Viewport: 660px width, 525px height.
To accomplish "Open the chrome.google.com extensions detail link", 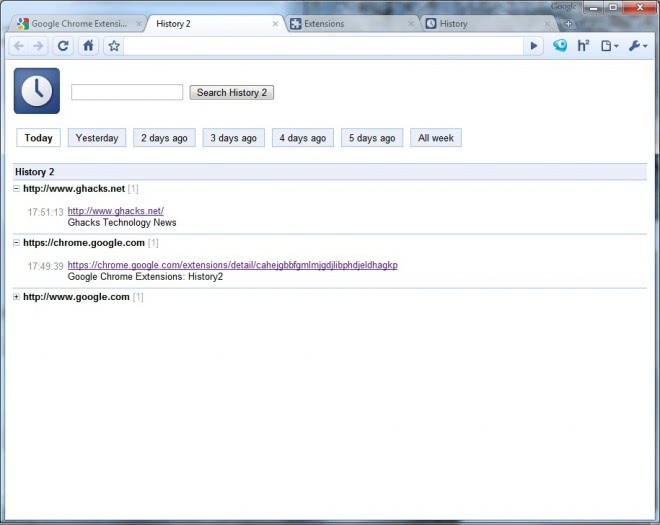I will (232, 265).
